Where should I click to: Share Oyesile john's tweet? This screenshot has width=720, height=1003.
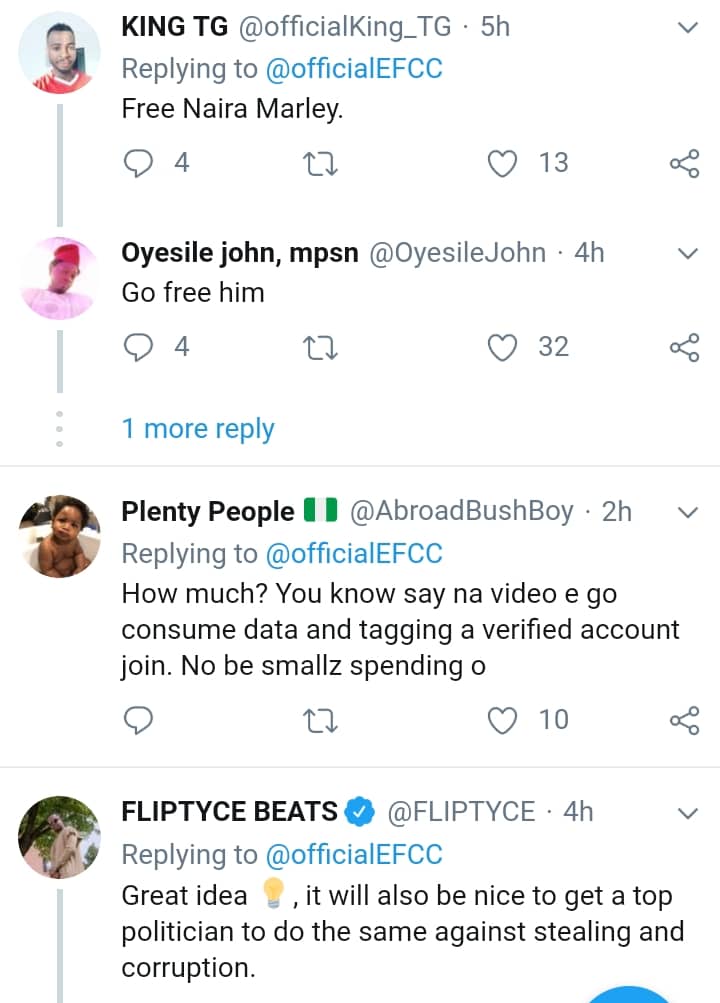(684, 347)
